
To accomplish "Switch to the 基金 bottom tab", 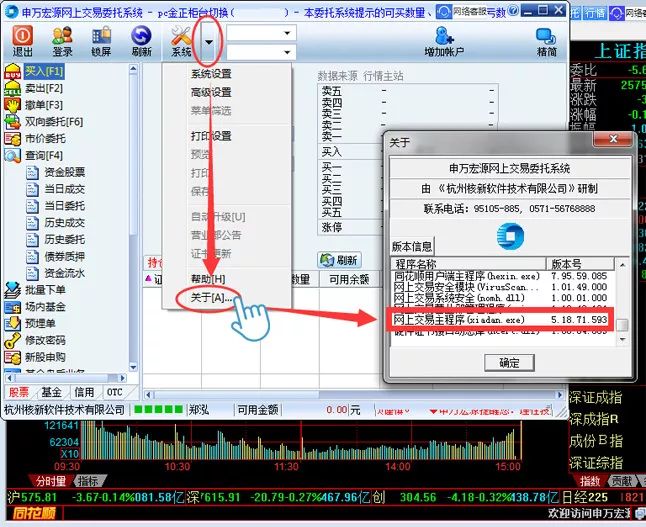I will point(51,392).
